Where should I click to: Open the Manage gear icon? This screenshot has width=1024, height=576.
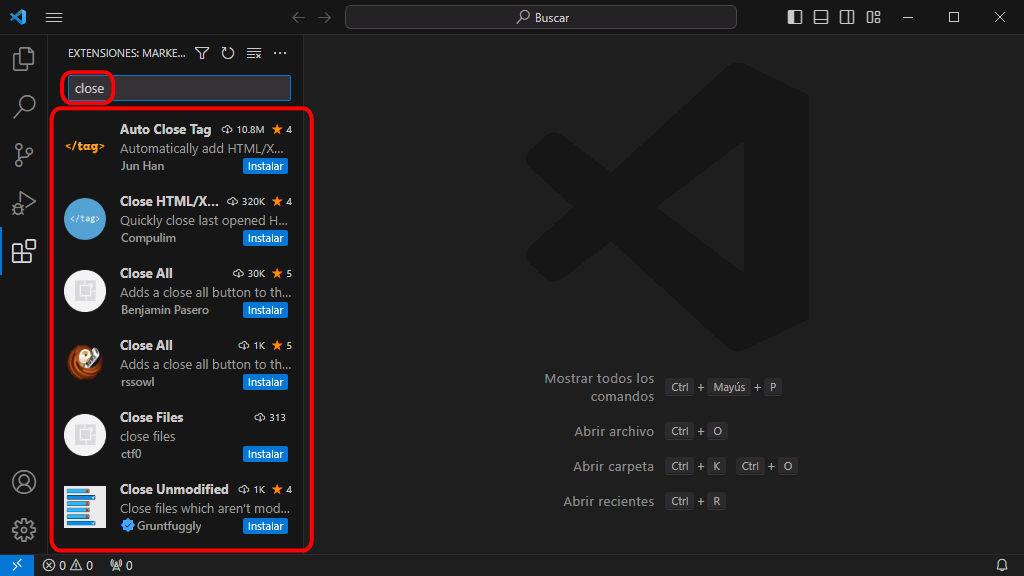[x=24, y=530]
